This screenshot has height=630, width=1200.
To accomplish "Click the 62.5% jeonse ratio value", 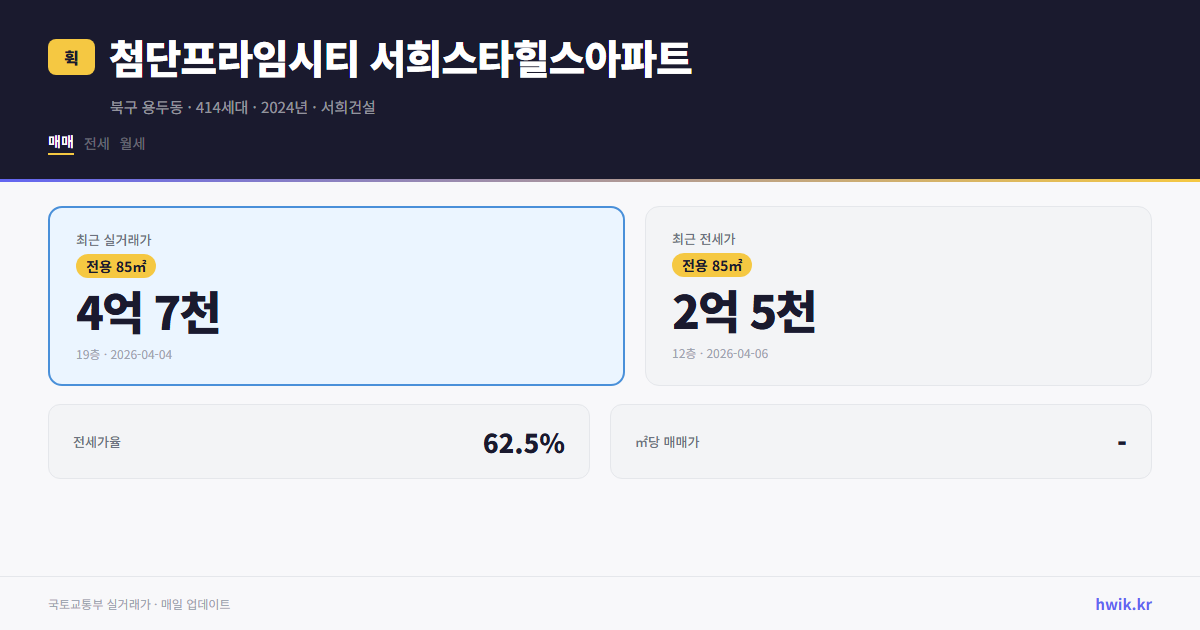I will click(x=524, y=441).
